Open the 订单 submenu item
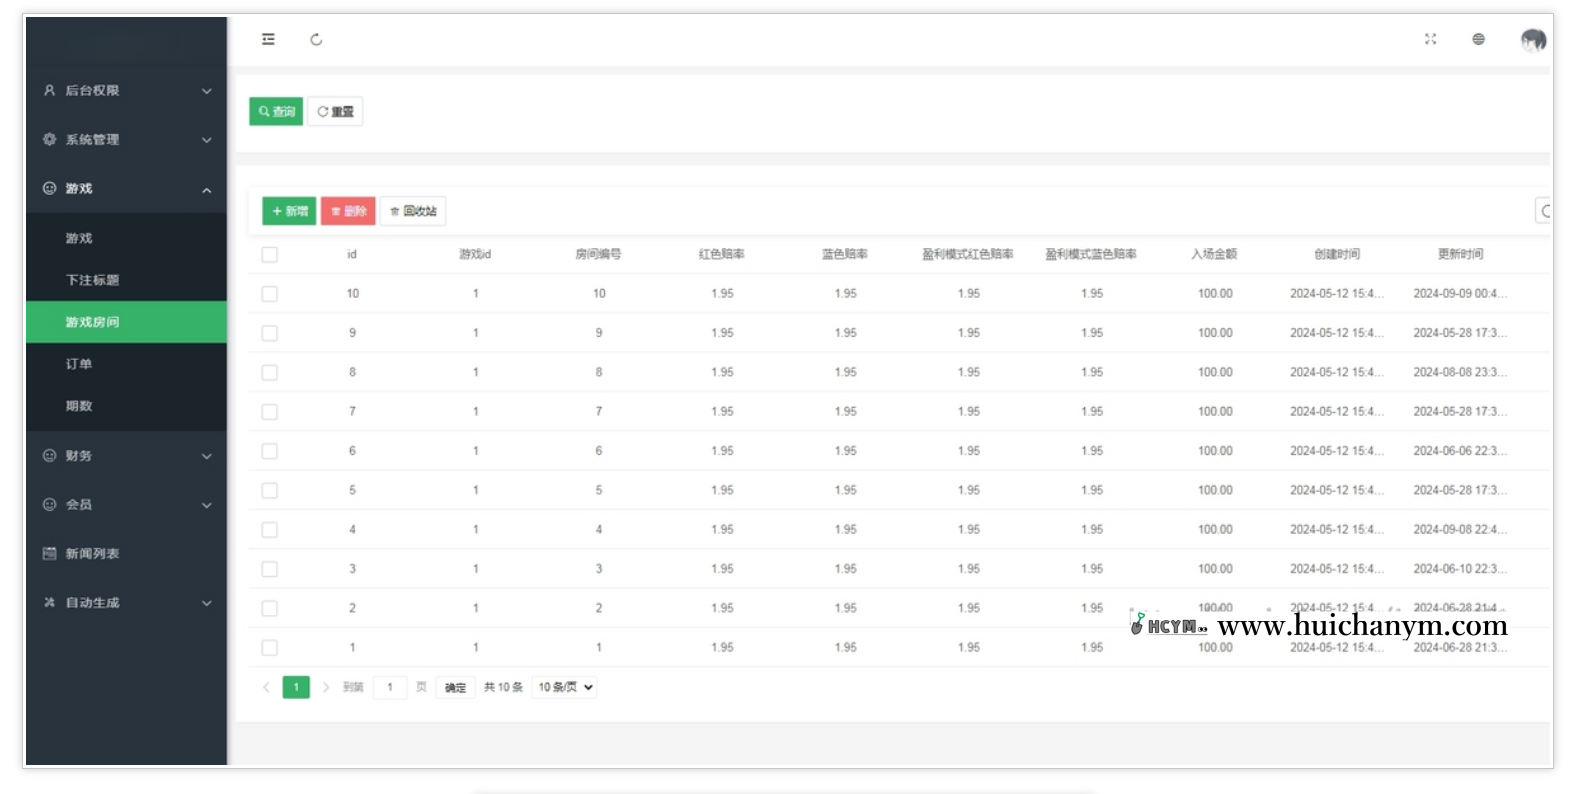 79,364
